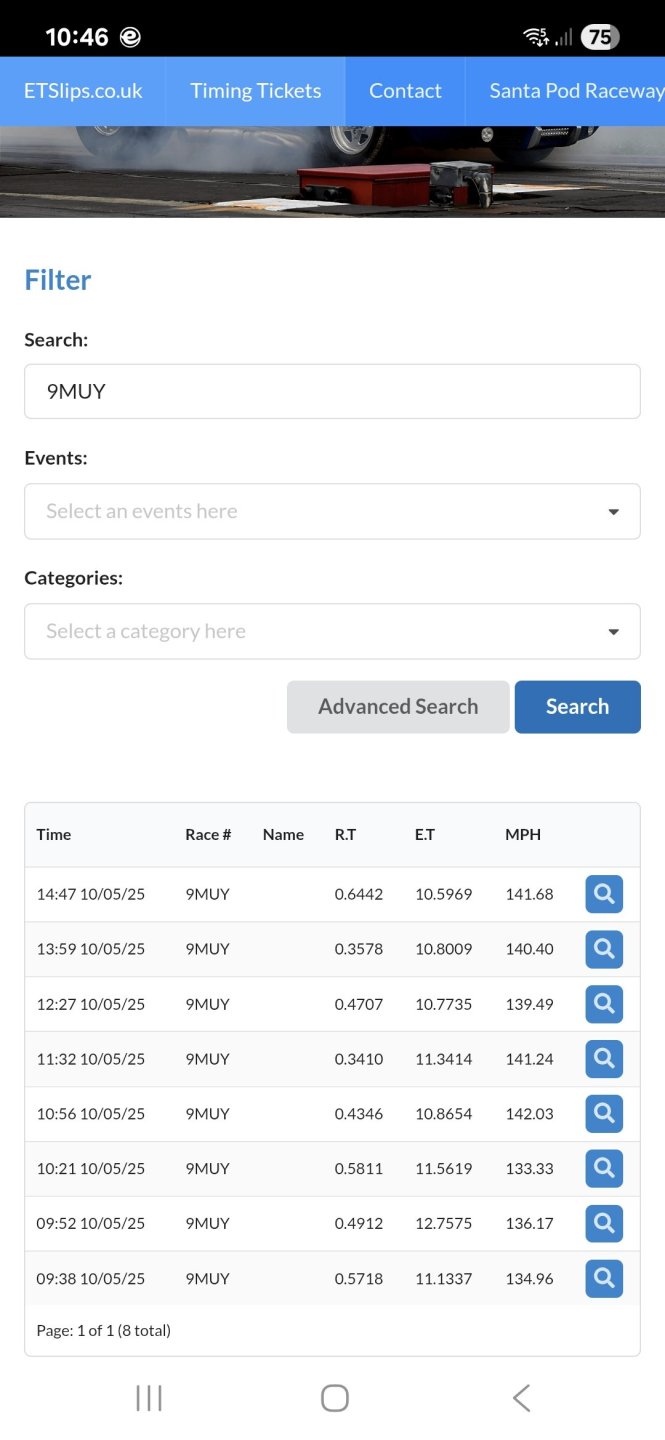Tap the Recent apps button

148,1397
